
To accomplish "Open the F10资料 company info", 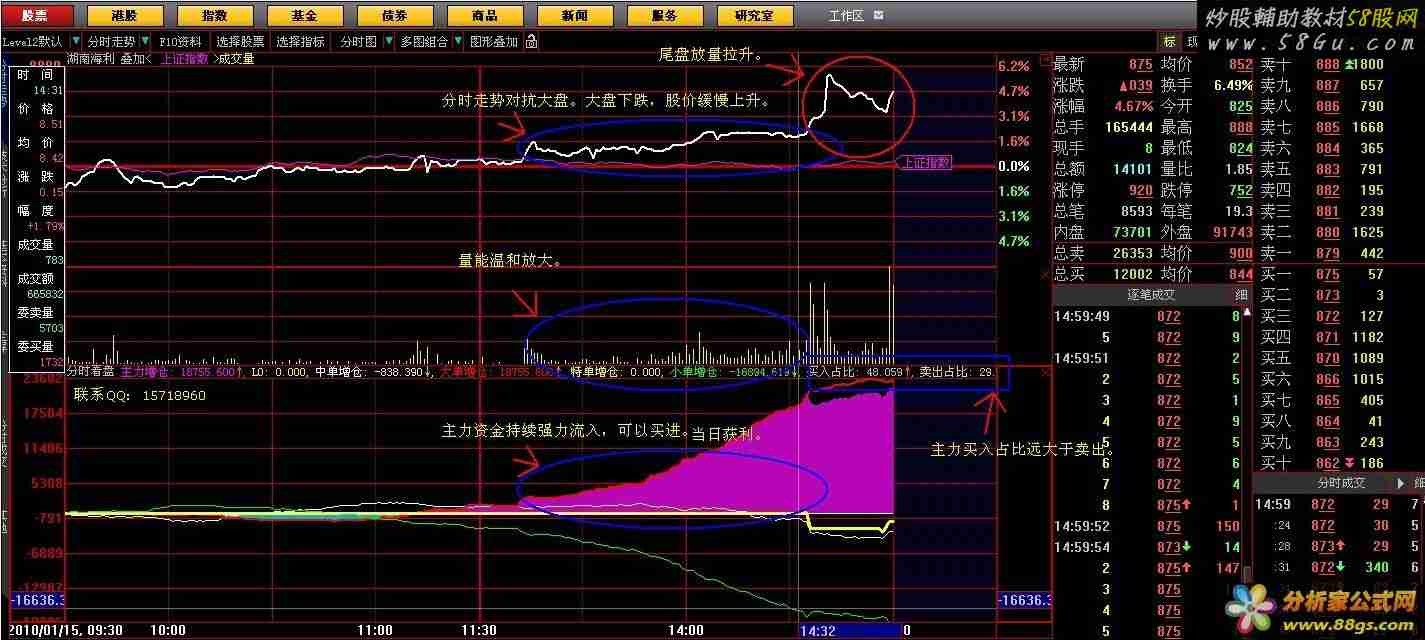I will 181,42.
